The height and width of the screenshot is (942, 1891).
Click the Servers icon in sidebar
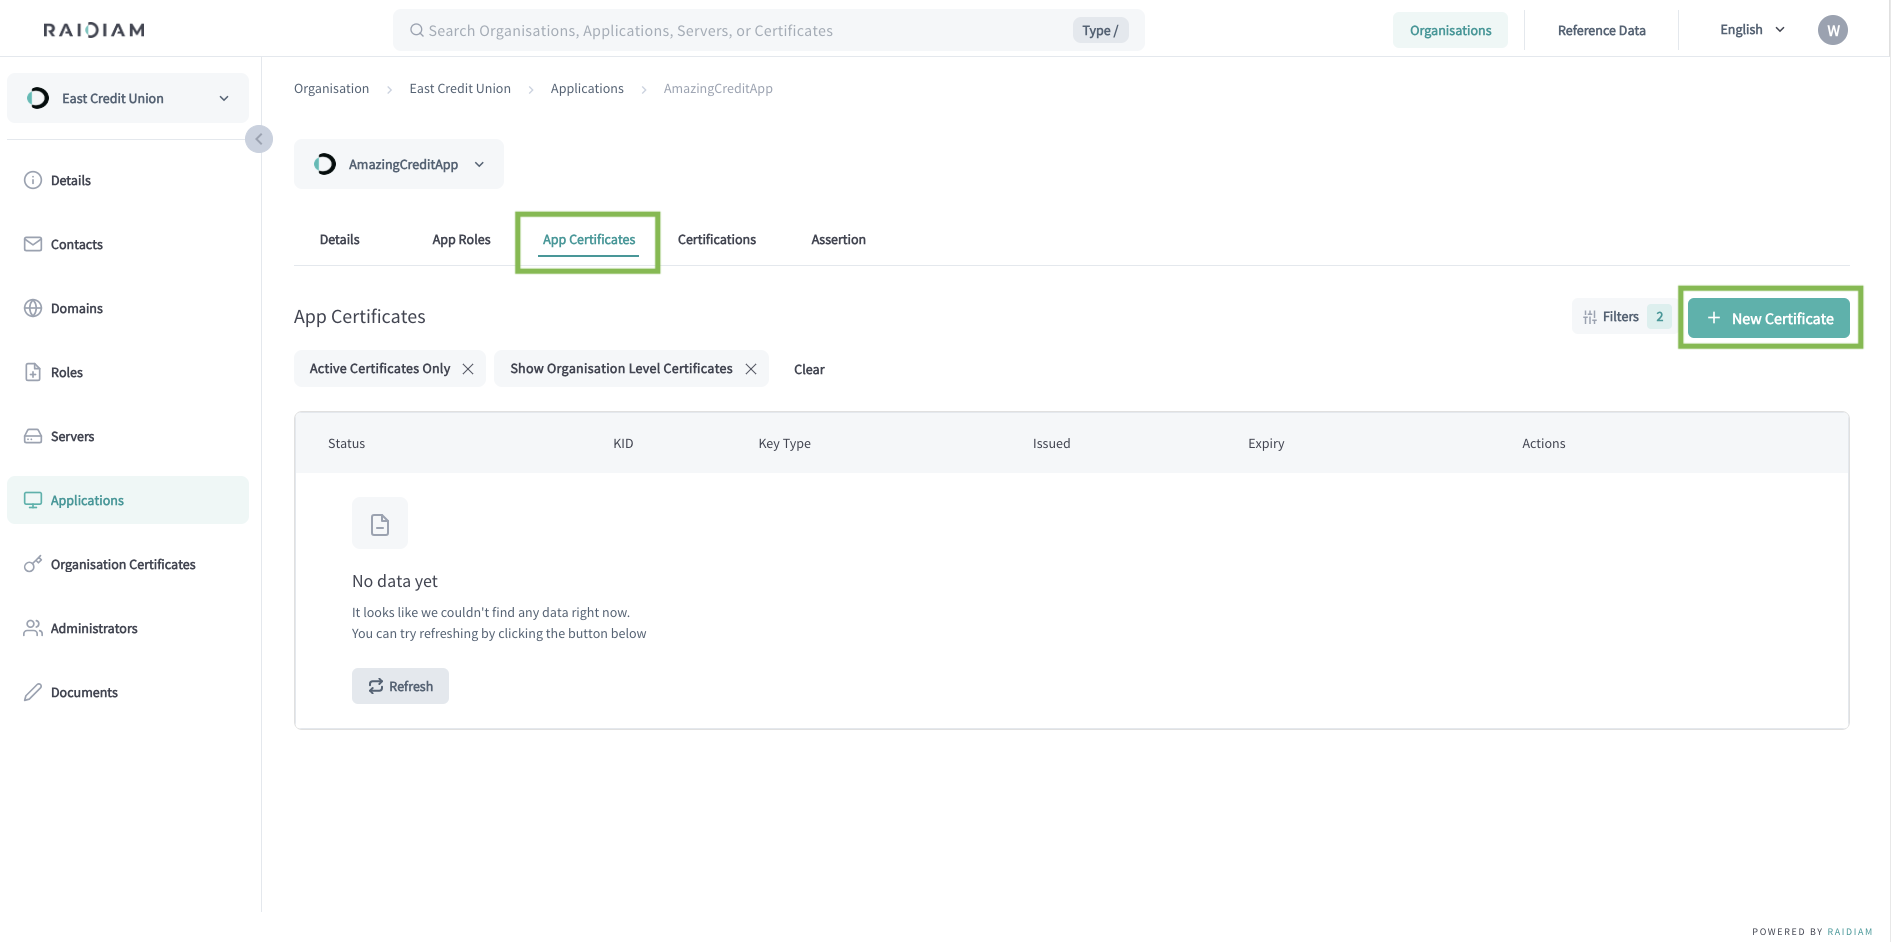click(33, 436)
